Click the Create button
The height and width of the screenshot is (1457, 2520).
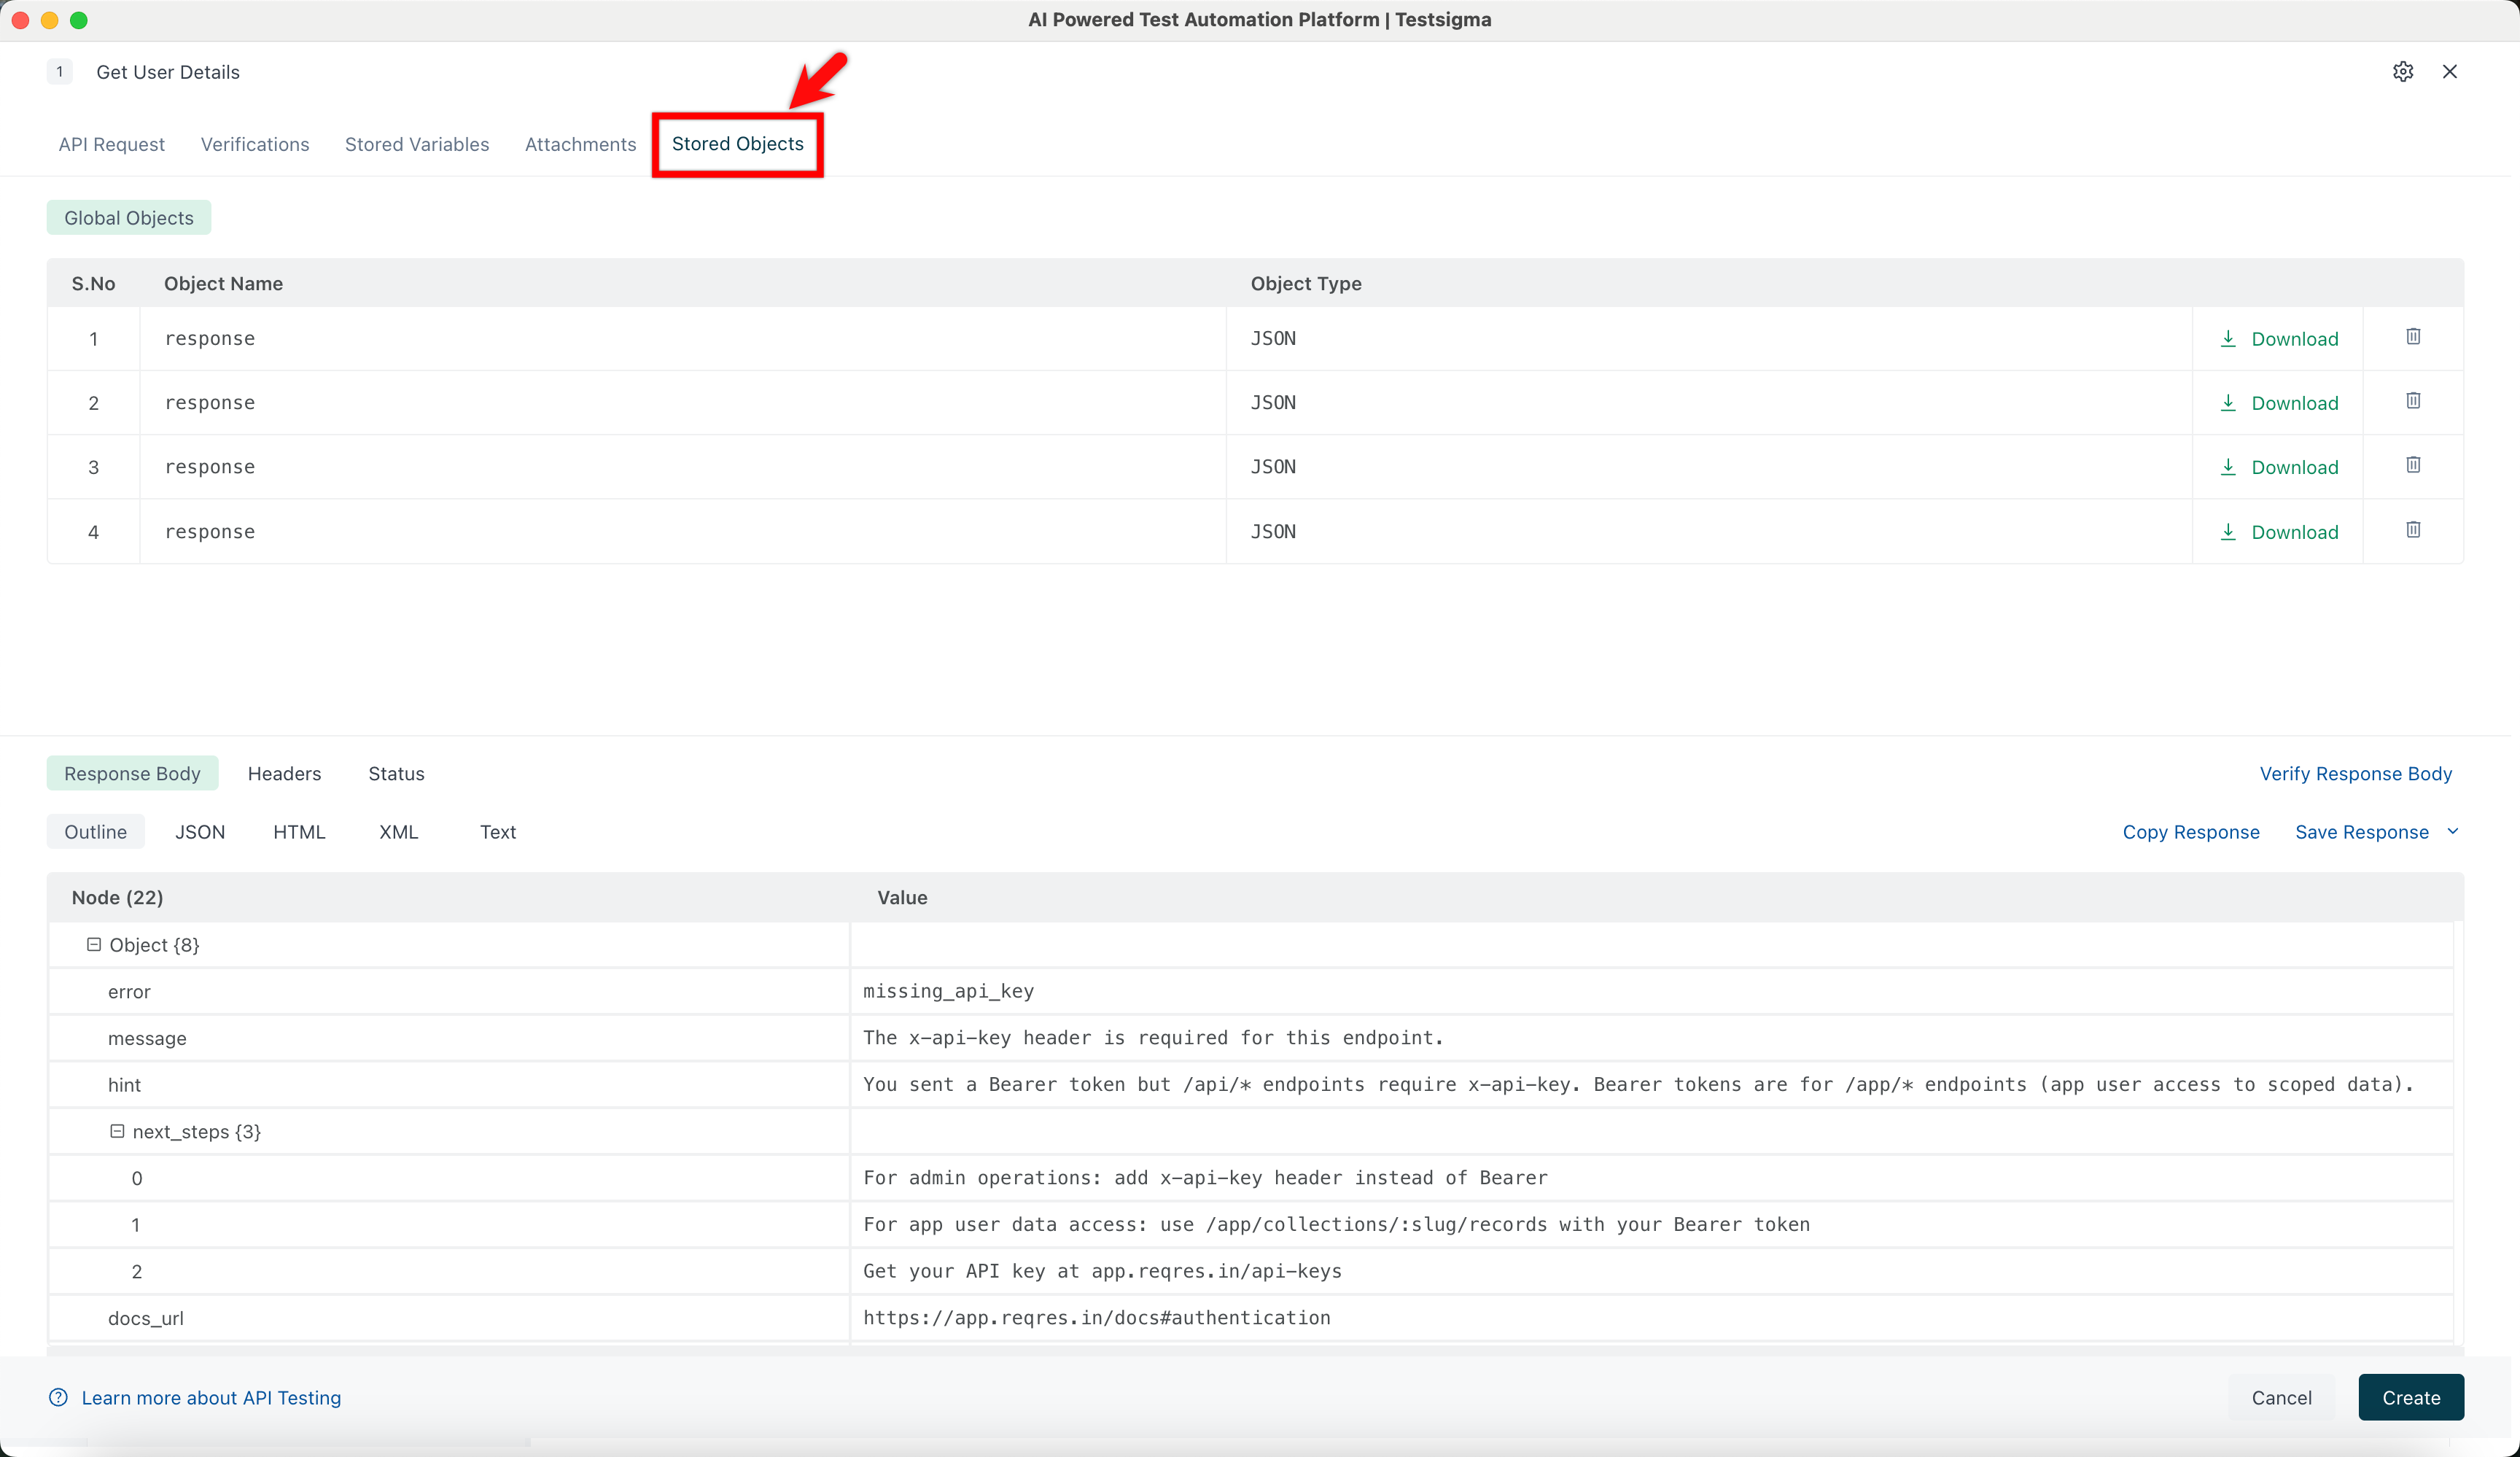(x=2411, y=1398)
